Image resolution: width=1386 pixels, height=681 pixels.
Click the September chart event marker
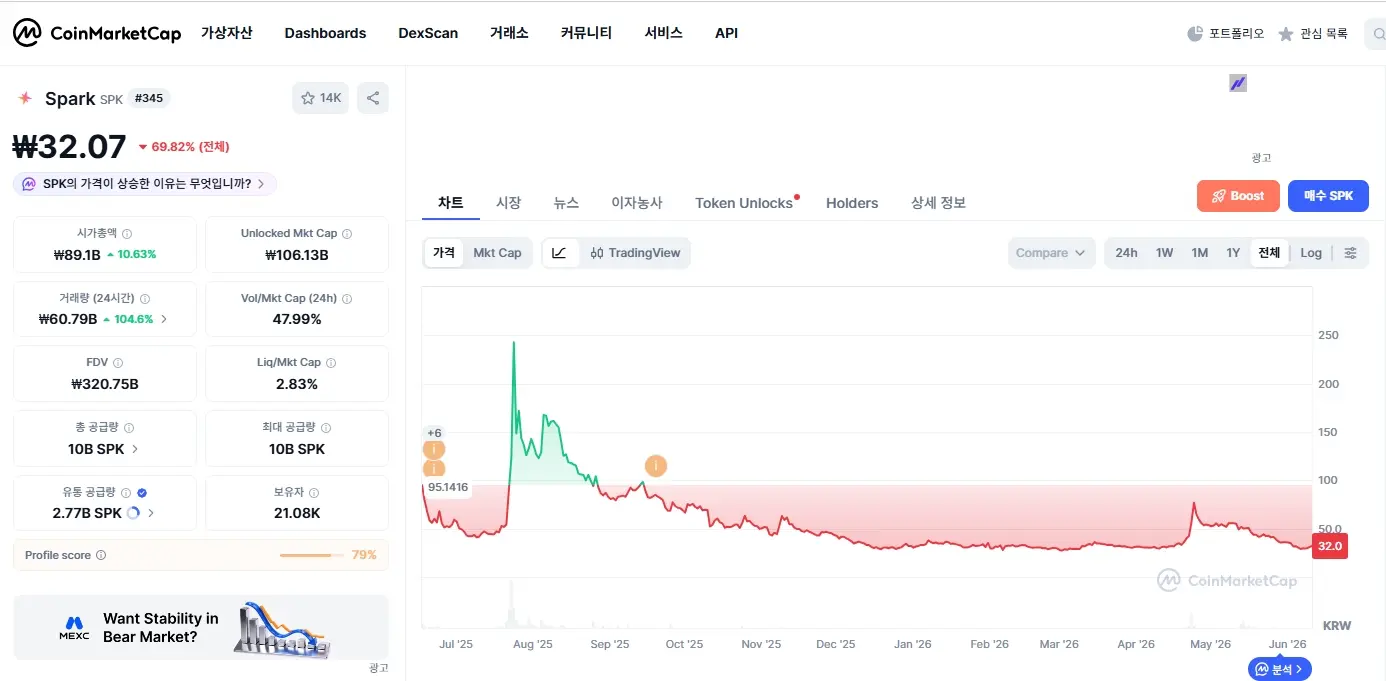(656, 466)
